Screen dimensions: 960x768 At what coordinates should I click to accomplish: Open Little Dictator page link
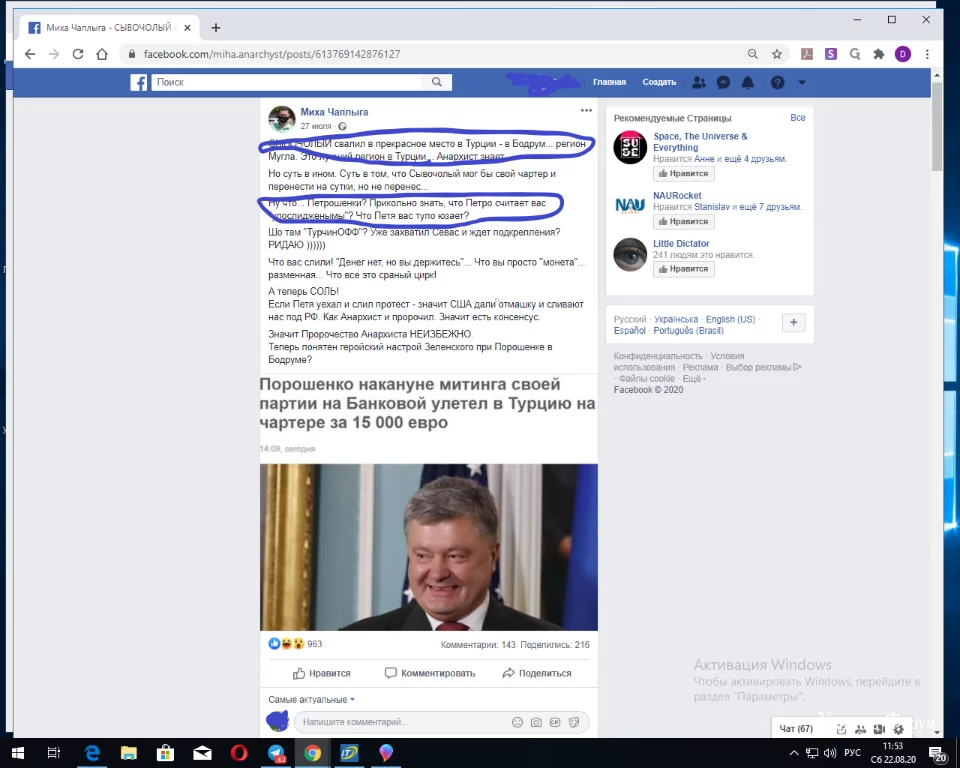[681, 243]
